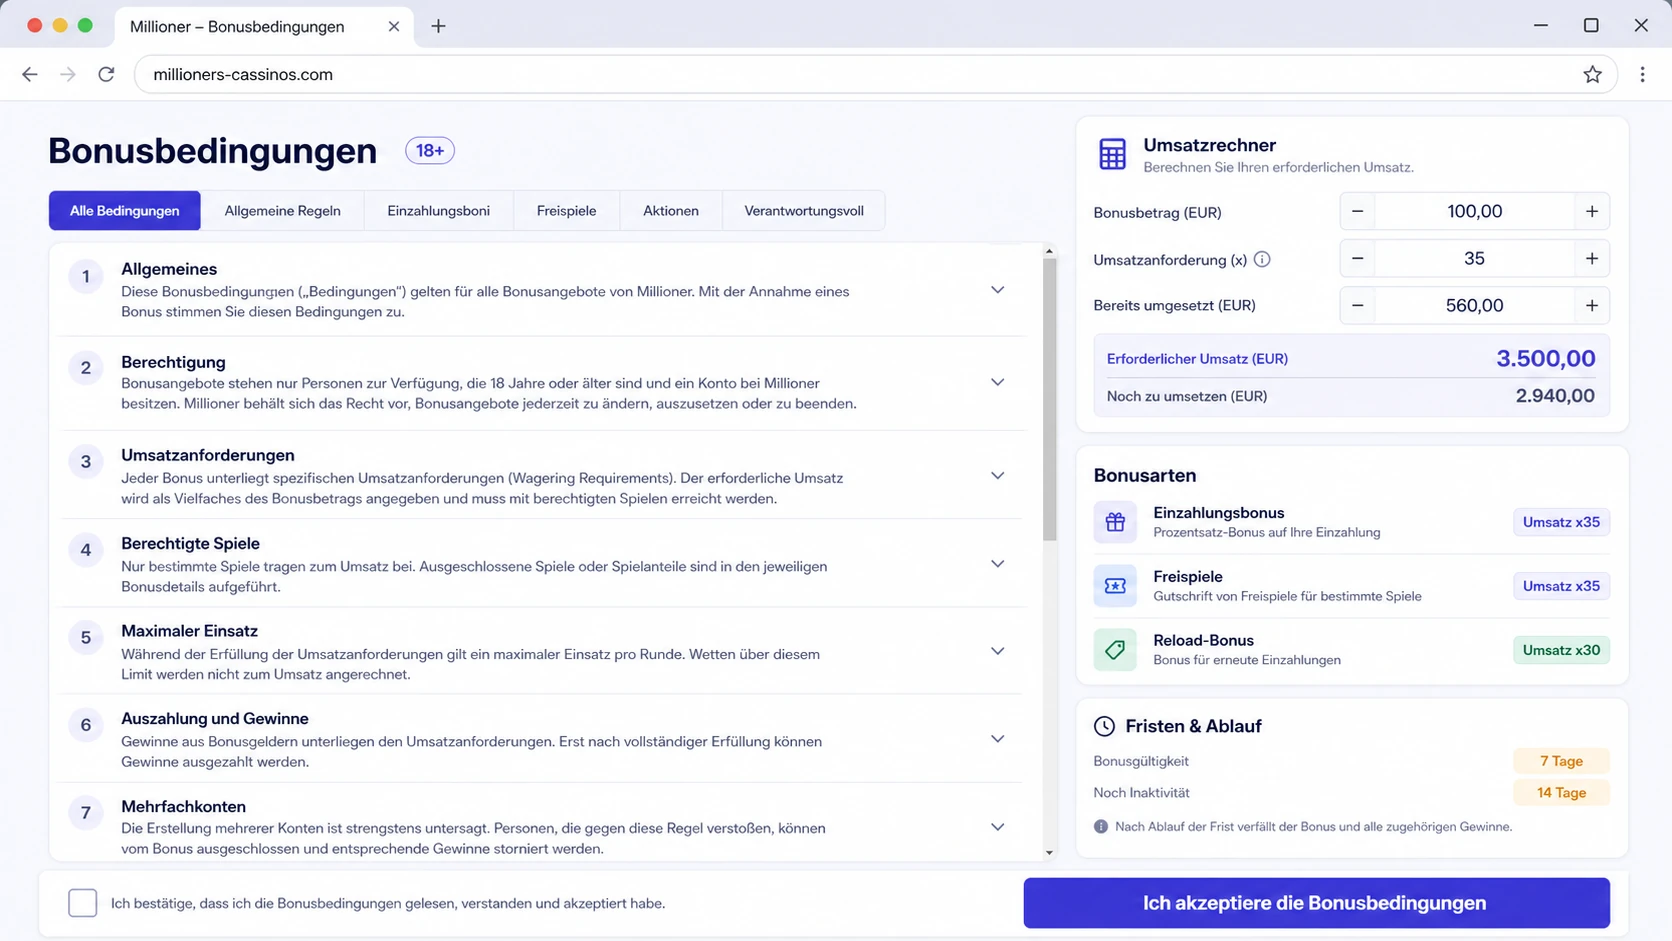1672x941 pixels.
Task: Click the scroll-down arrow of conditions list
Action: point(1049,853)
